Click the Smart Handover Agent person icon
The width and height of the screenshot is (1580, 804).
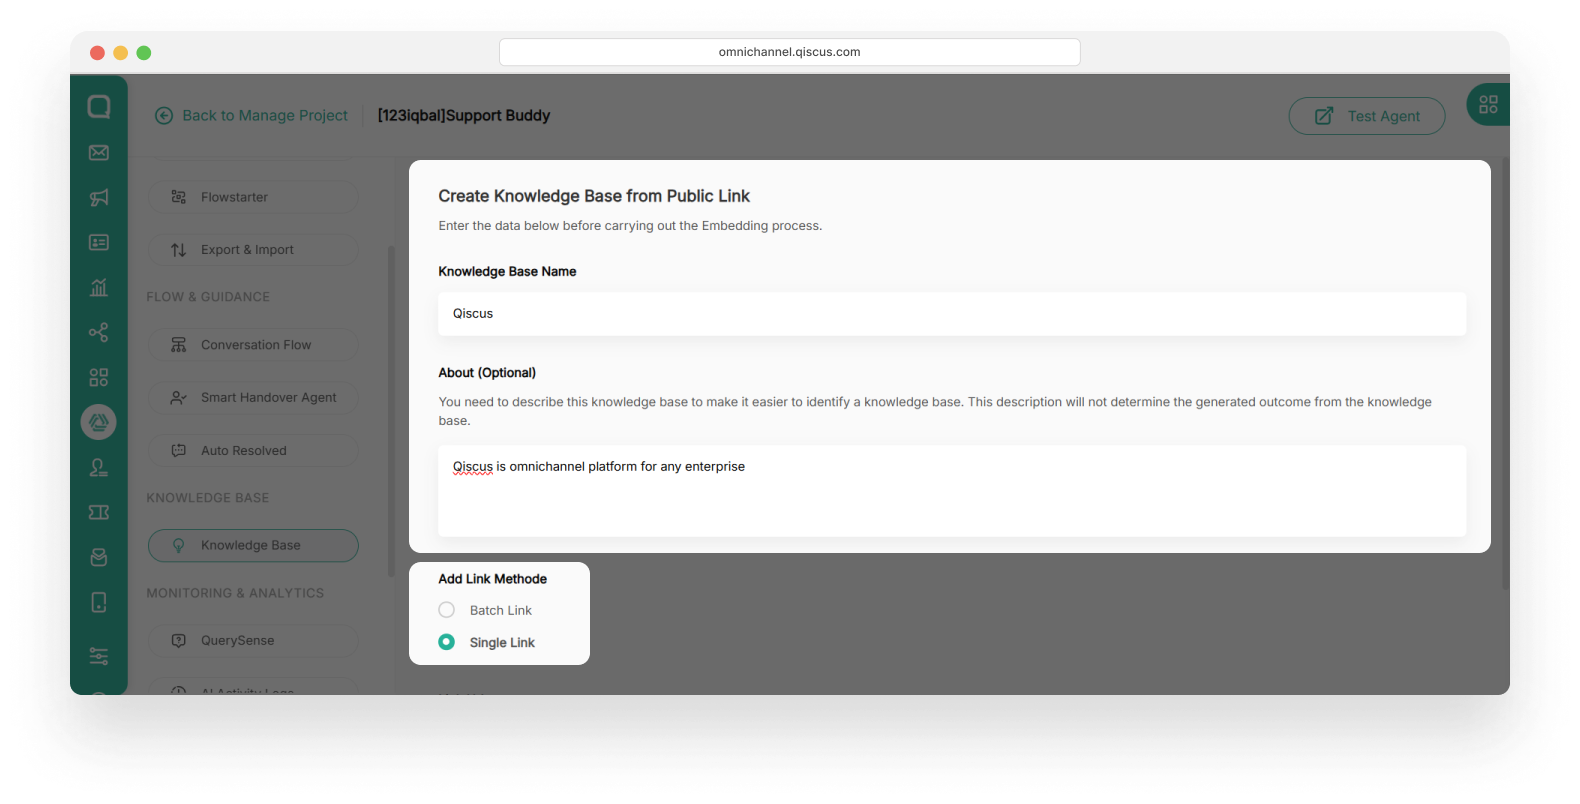pos(179,397)
